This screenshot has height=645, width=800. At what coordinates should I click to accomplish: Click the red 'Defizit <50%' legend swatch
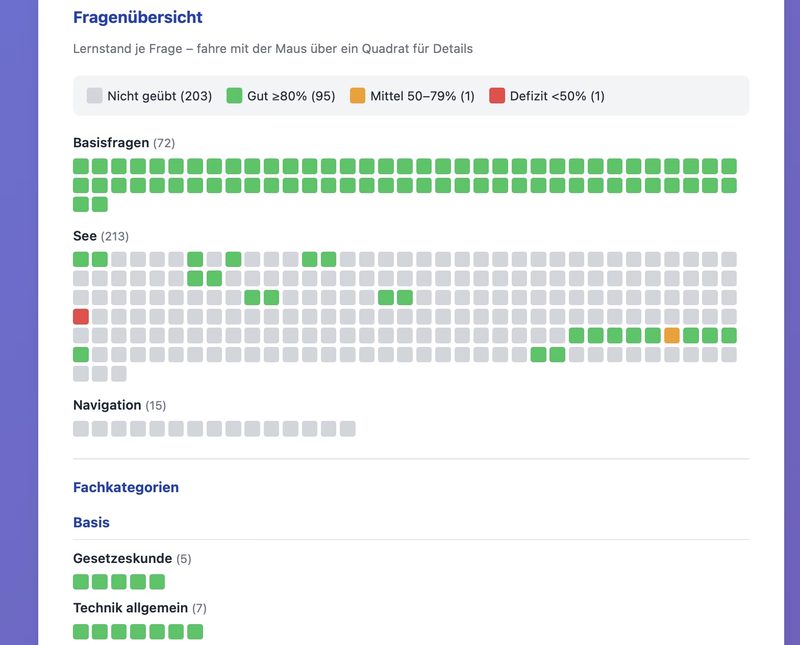[x=497, y=96]
